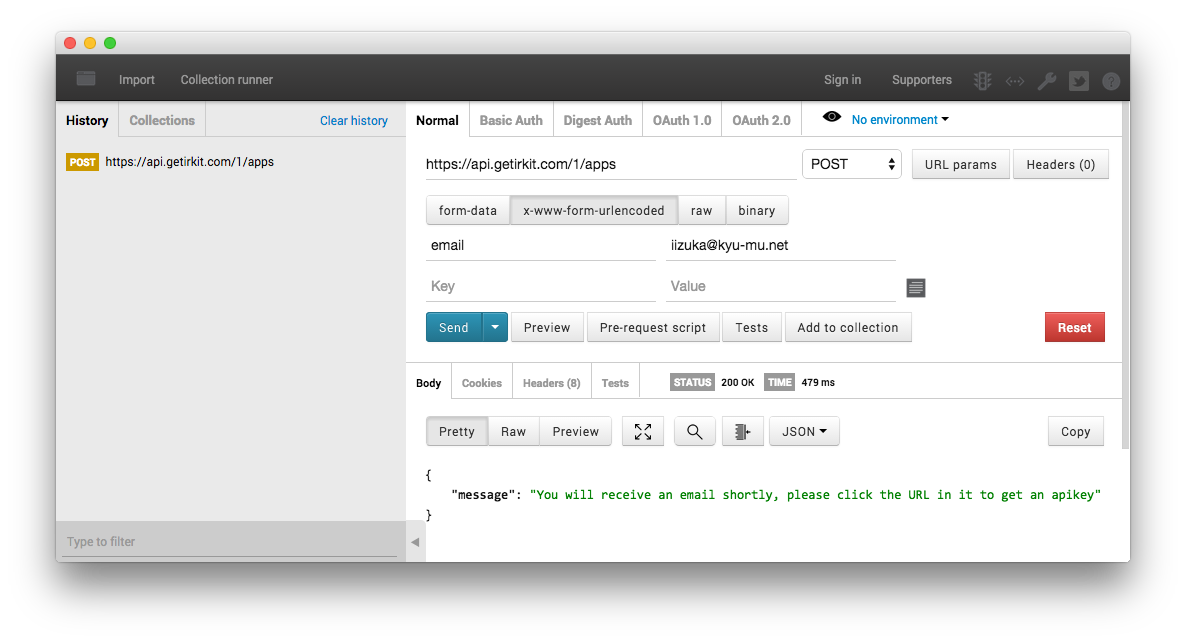The width and height of the screenshot is (1186, 642).
Task: Toggle fullscreen response view icon
Action: [643, 431]
